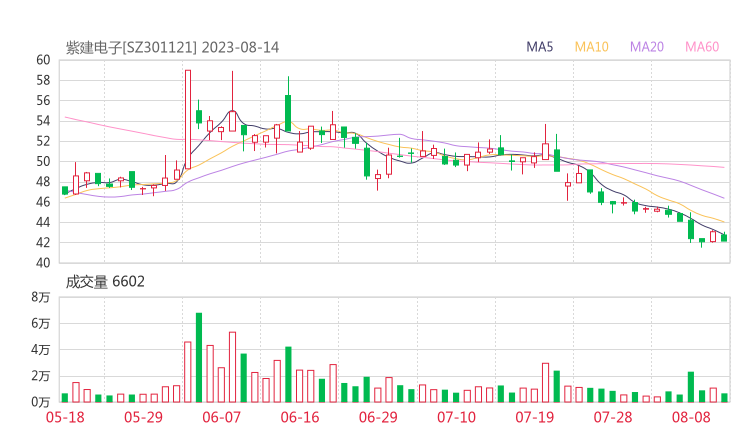This screenshot has height=440, width=740.
Task: Click the 2万 volume axis label
Action: [41, 376]
